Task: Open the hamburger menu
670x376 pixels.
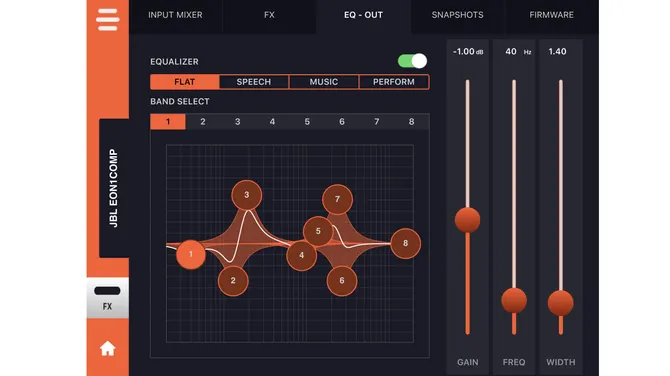Action: coord(108,20)
